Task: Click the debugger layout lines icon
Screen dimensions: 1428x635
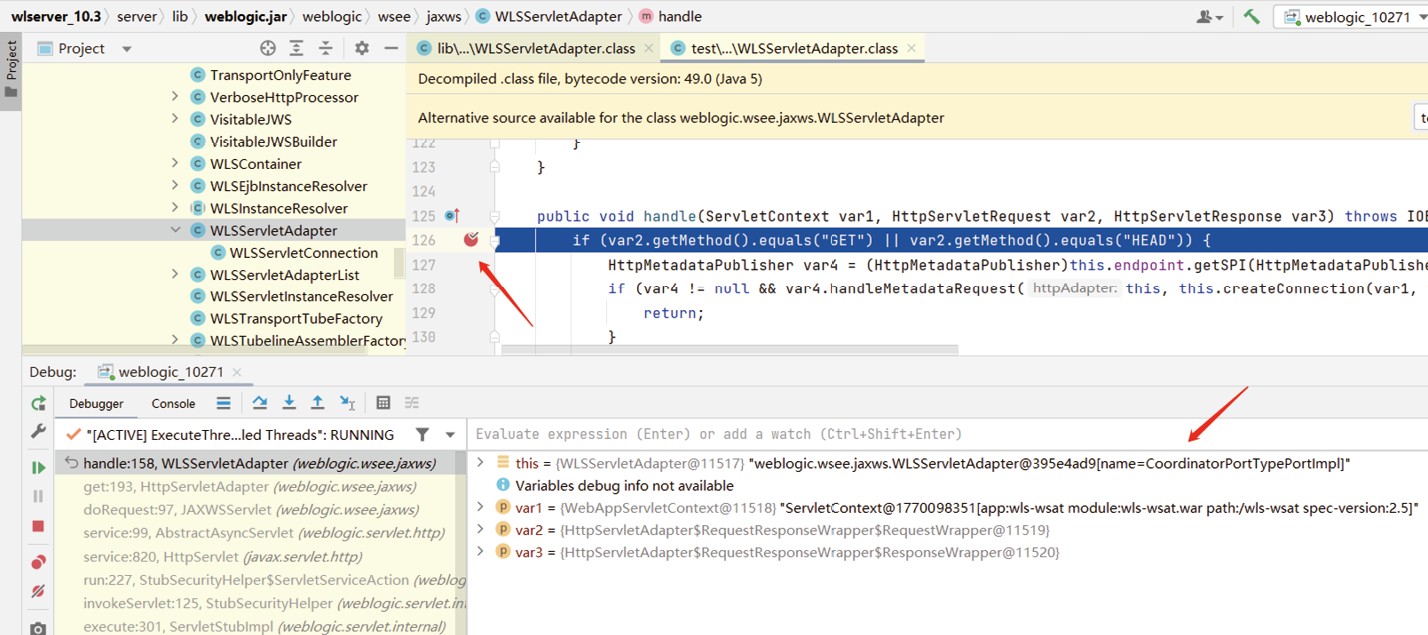Action: pos(223,403)
